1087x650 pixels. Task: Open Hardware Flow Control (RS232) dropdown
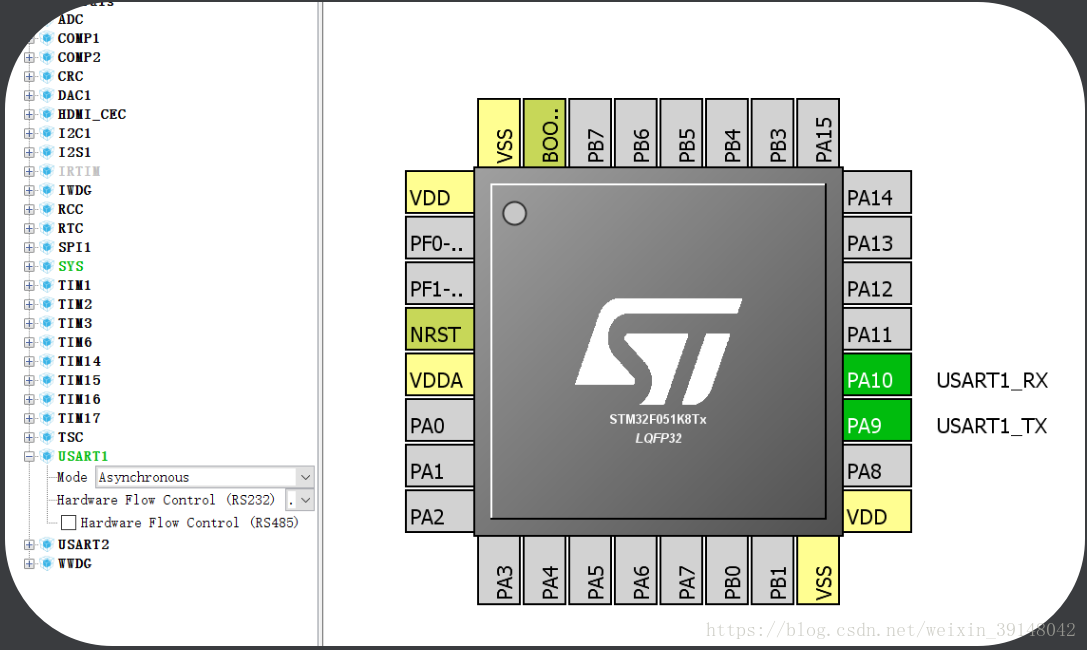(x=305, y=500)
